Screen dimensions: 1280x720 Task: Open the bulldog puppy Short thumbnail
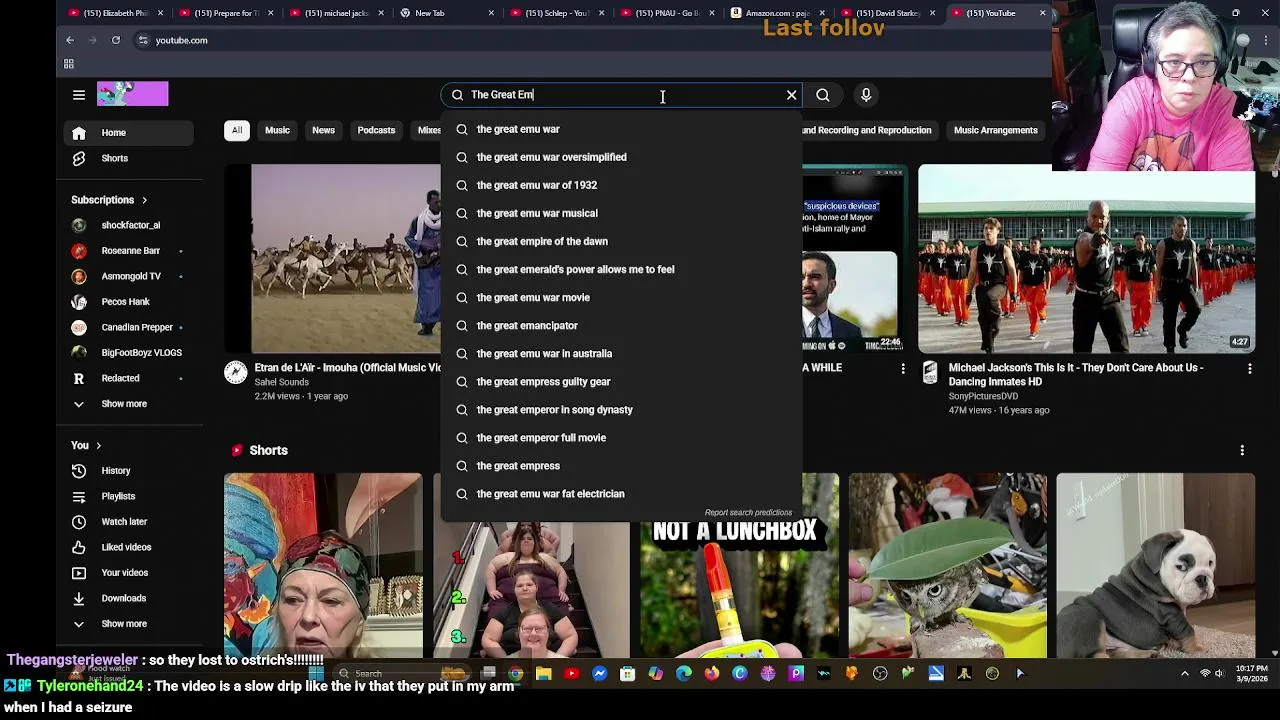1155,565
